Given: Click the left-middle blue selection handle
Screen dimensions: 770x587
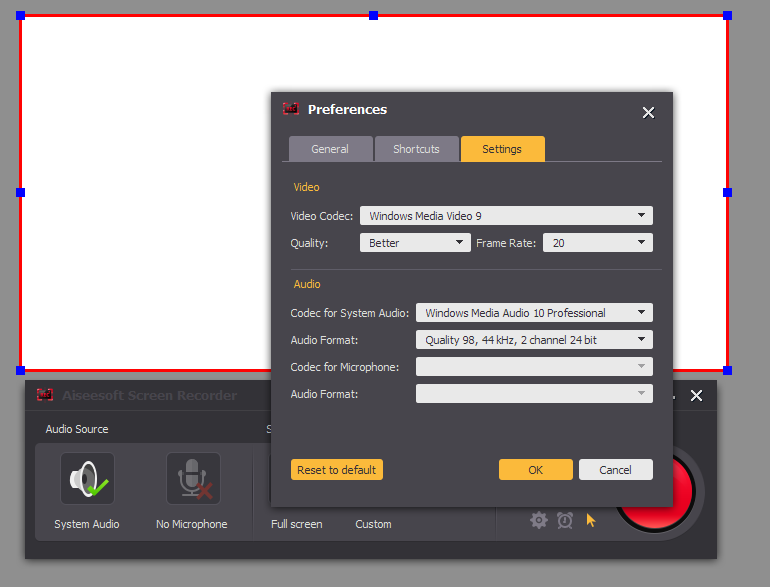Looking at the screenshot, I should click(x=20, y=193).
